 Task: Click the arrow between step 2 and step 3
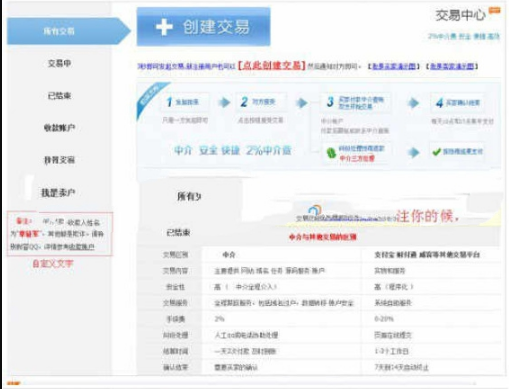[302, 103]
